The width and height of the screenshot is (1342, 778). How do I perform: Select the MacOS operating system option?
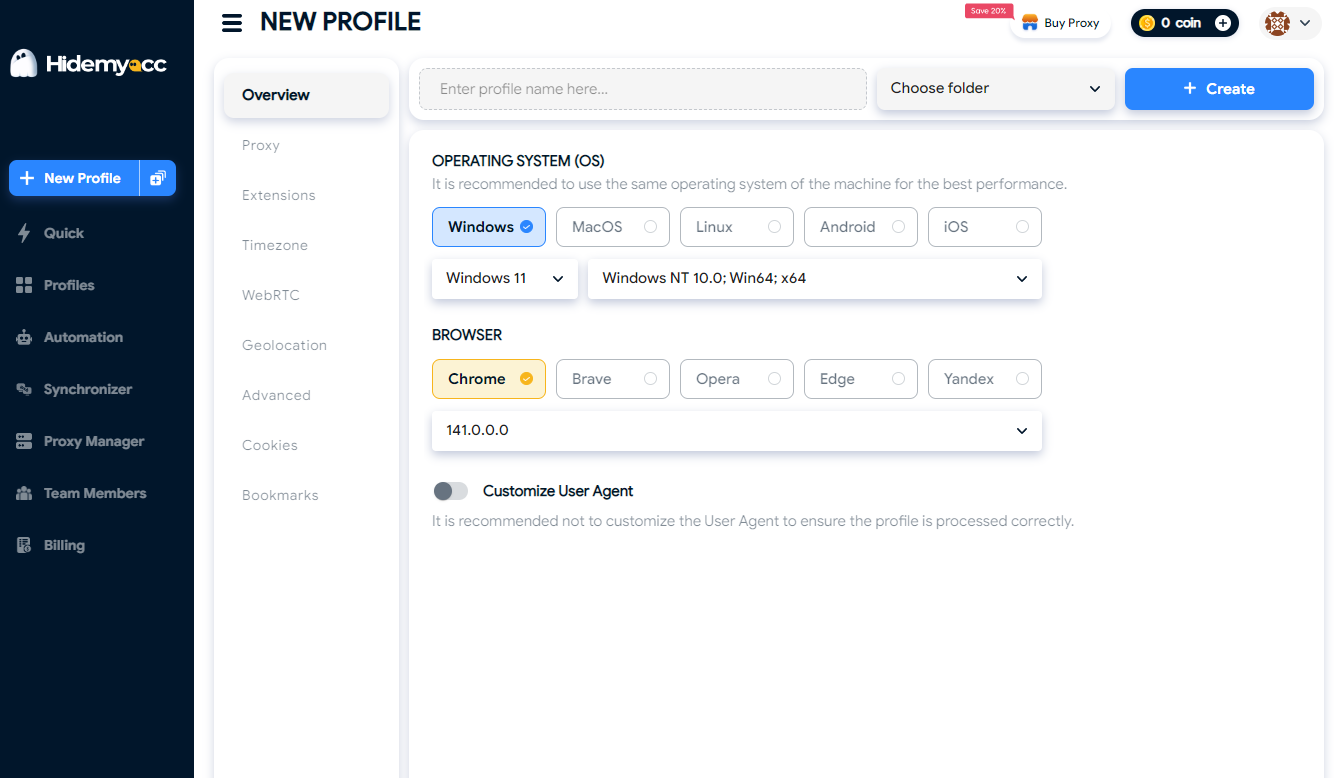(612, 227)
